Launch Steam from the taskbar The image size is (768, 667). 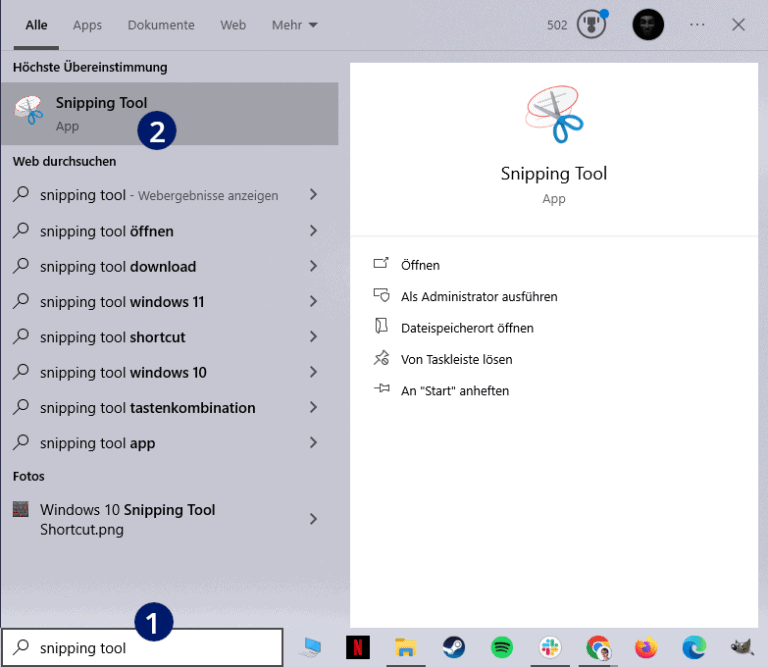tap(453, 648)
